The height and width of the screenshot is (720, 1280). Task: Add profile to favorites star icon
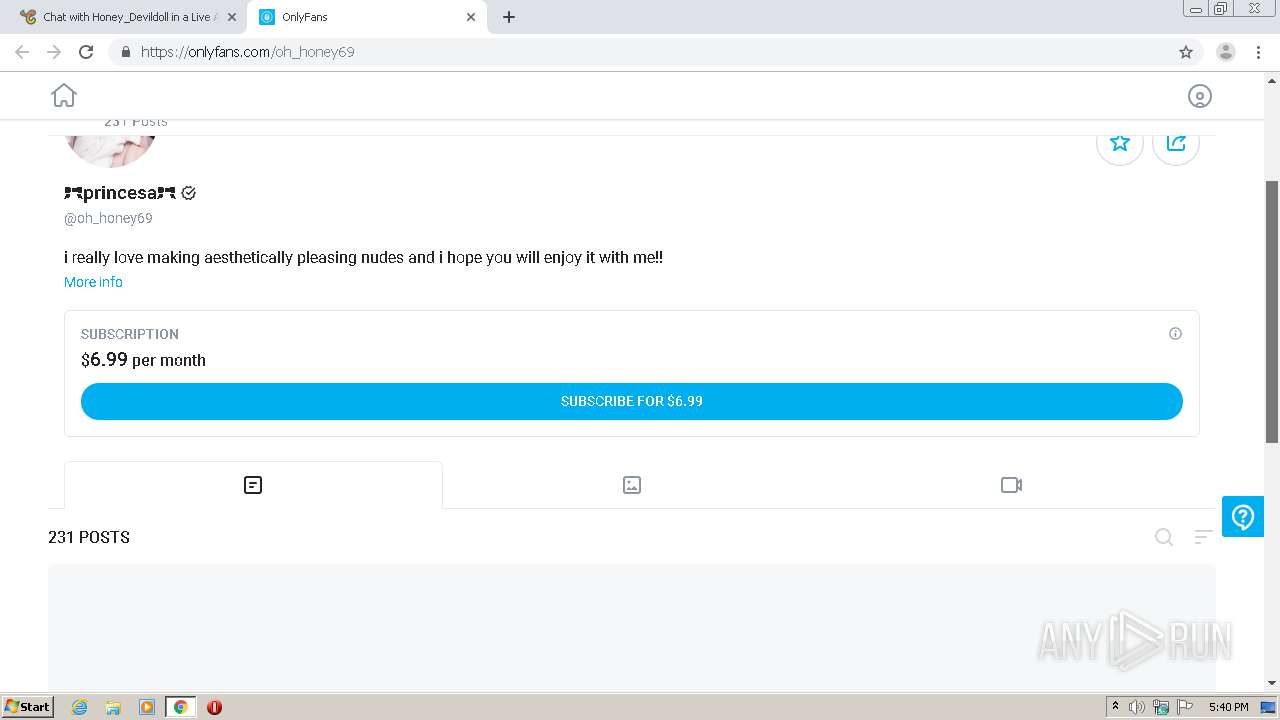click(1120, 143)
